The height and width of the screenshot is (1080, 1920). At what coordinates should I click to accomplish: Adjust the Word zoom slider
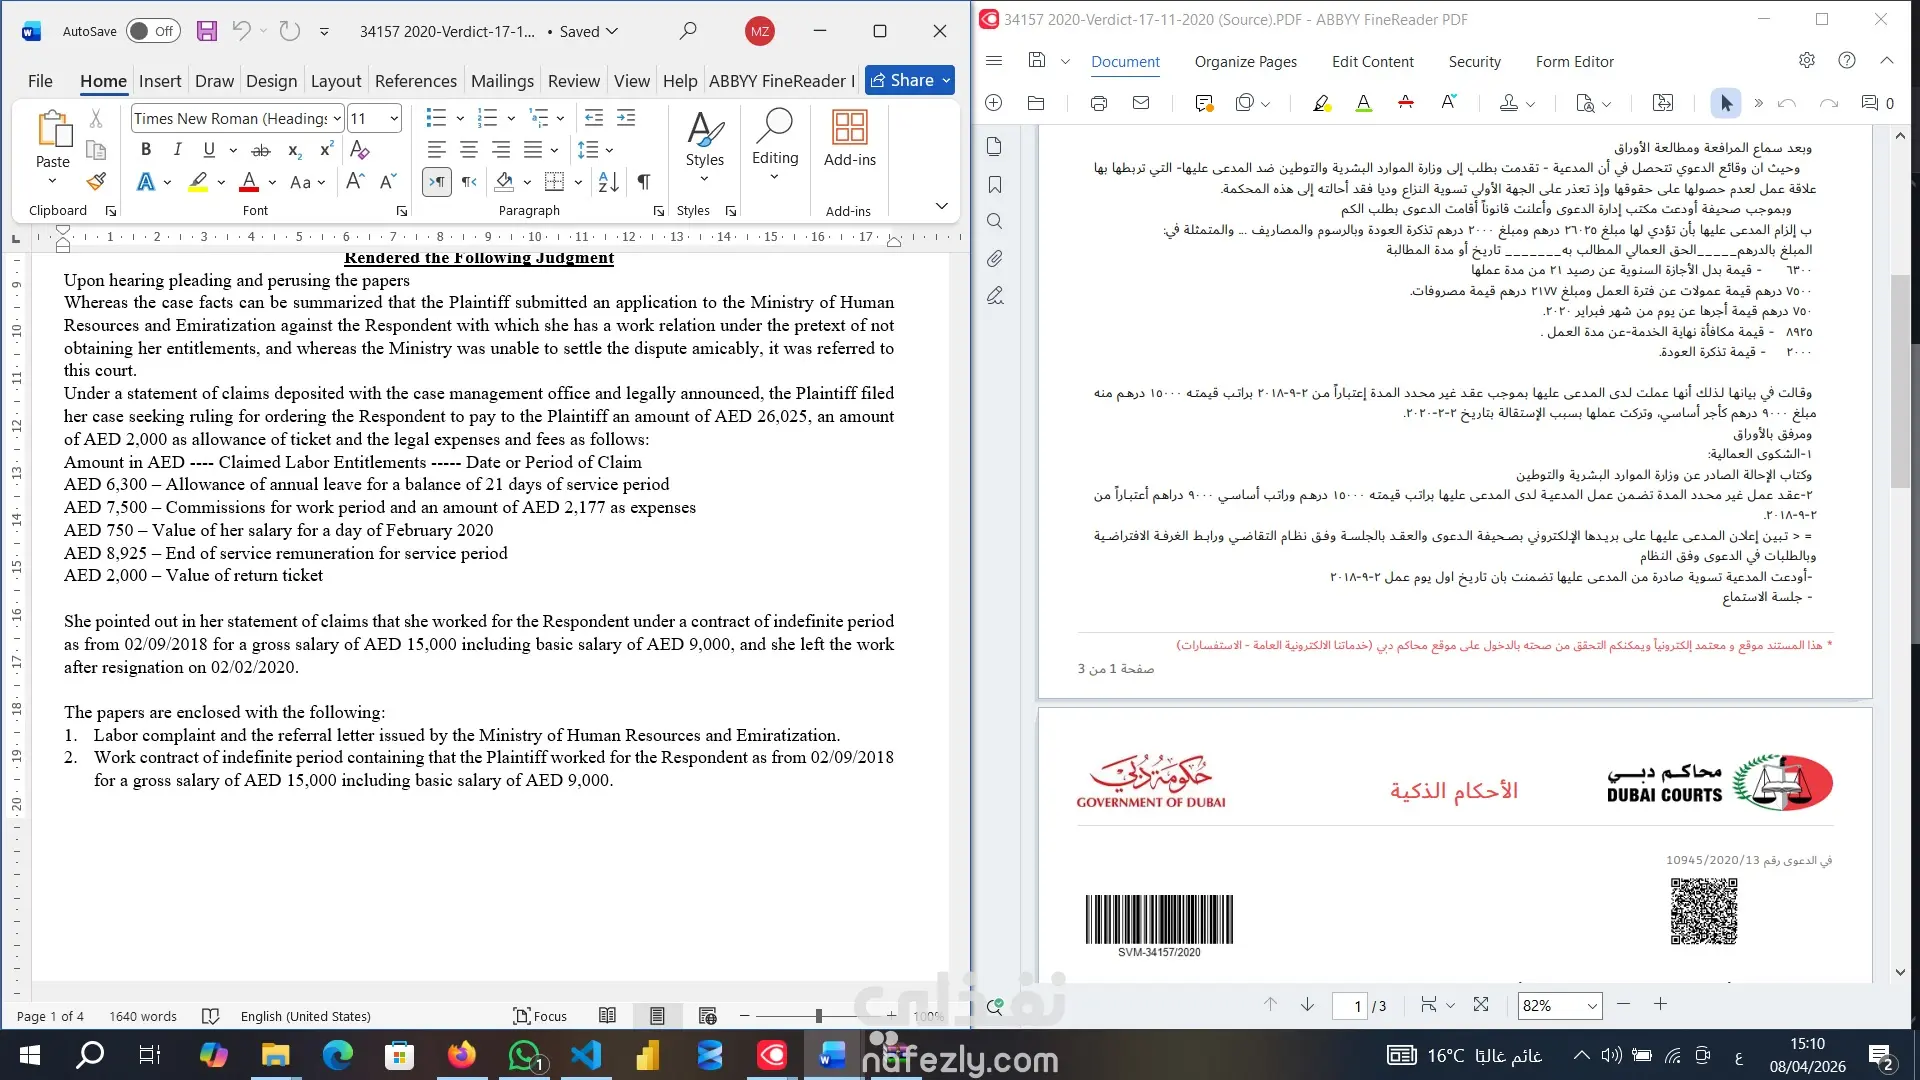[818, 1016]
